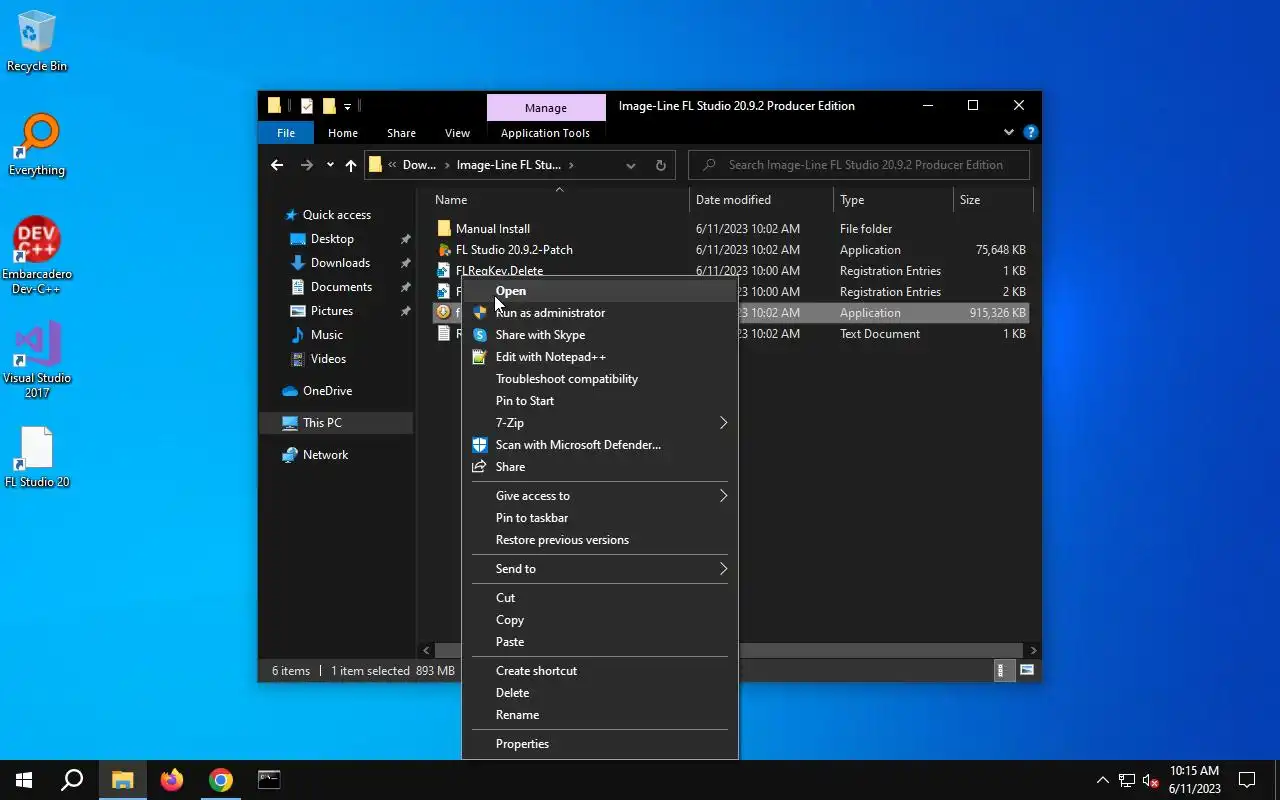Select This PC in navigation pane

pos(336,423)
